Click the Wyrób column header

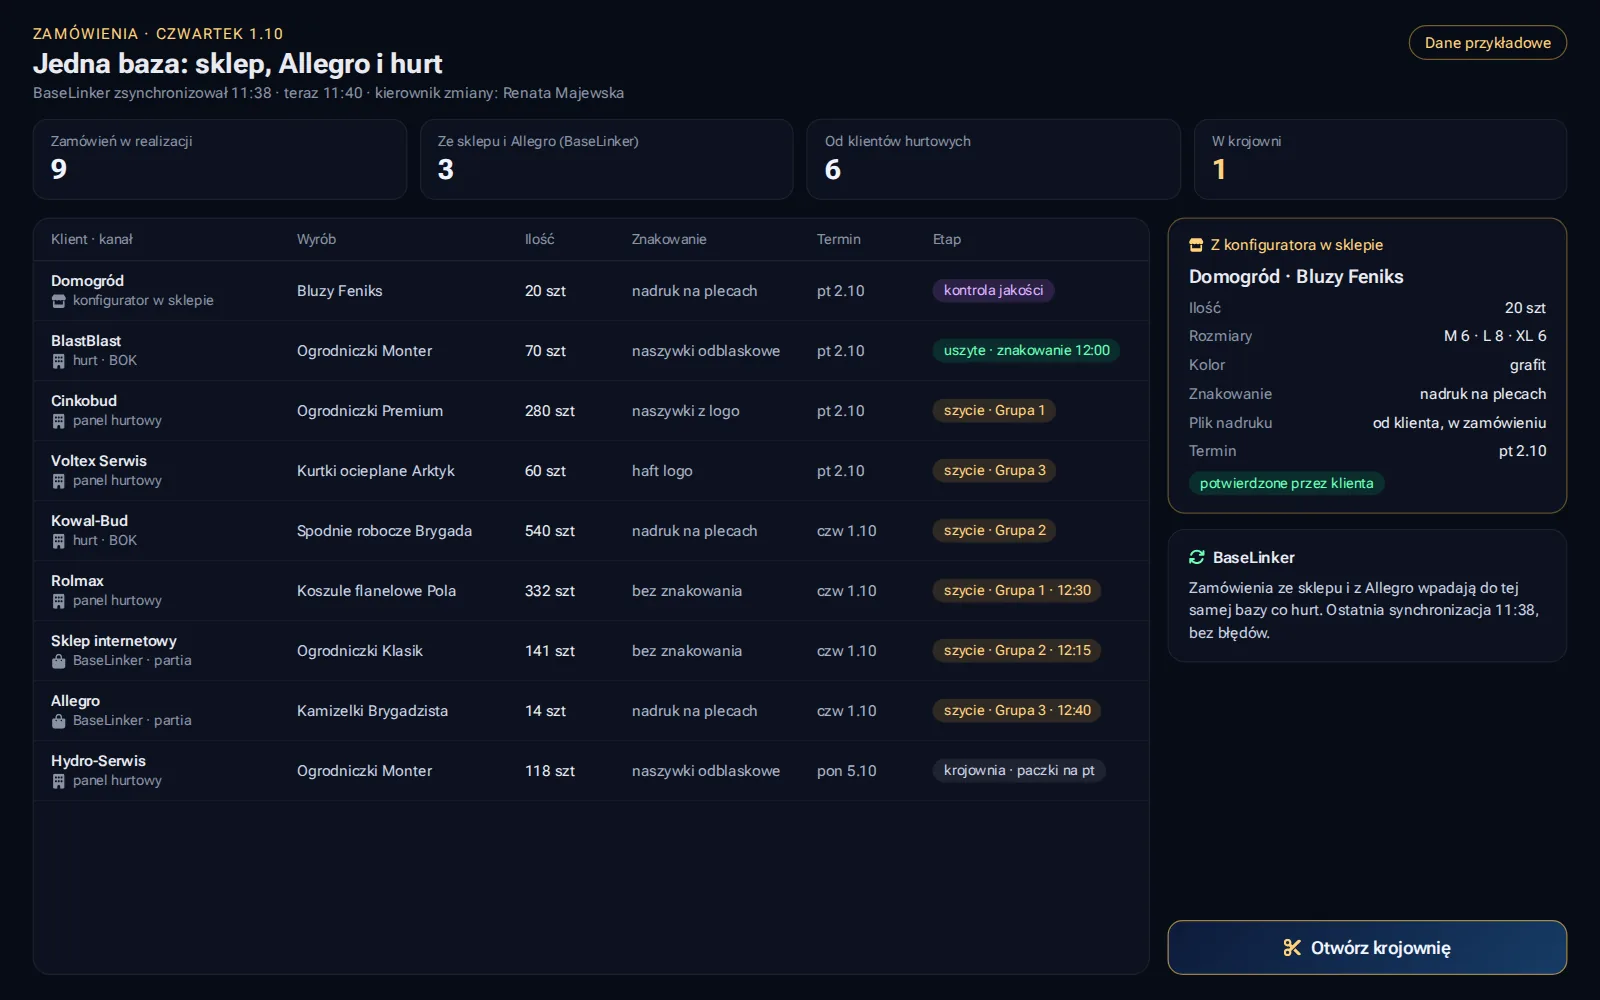click(x=316, y=239)
